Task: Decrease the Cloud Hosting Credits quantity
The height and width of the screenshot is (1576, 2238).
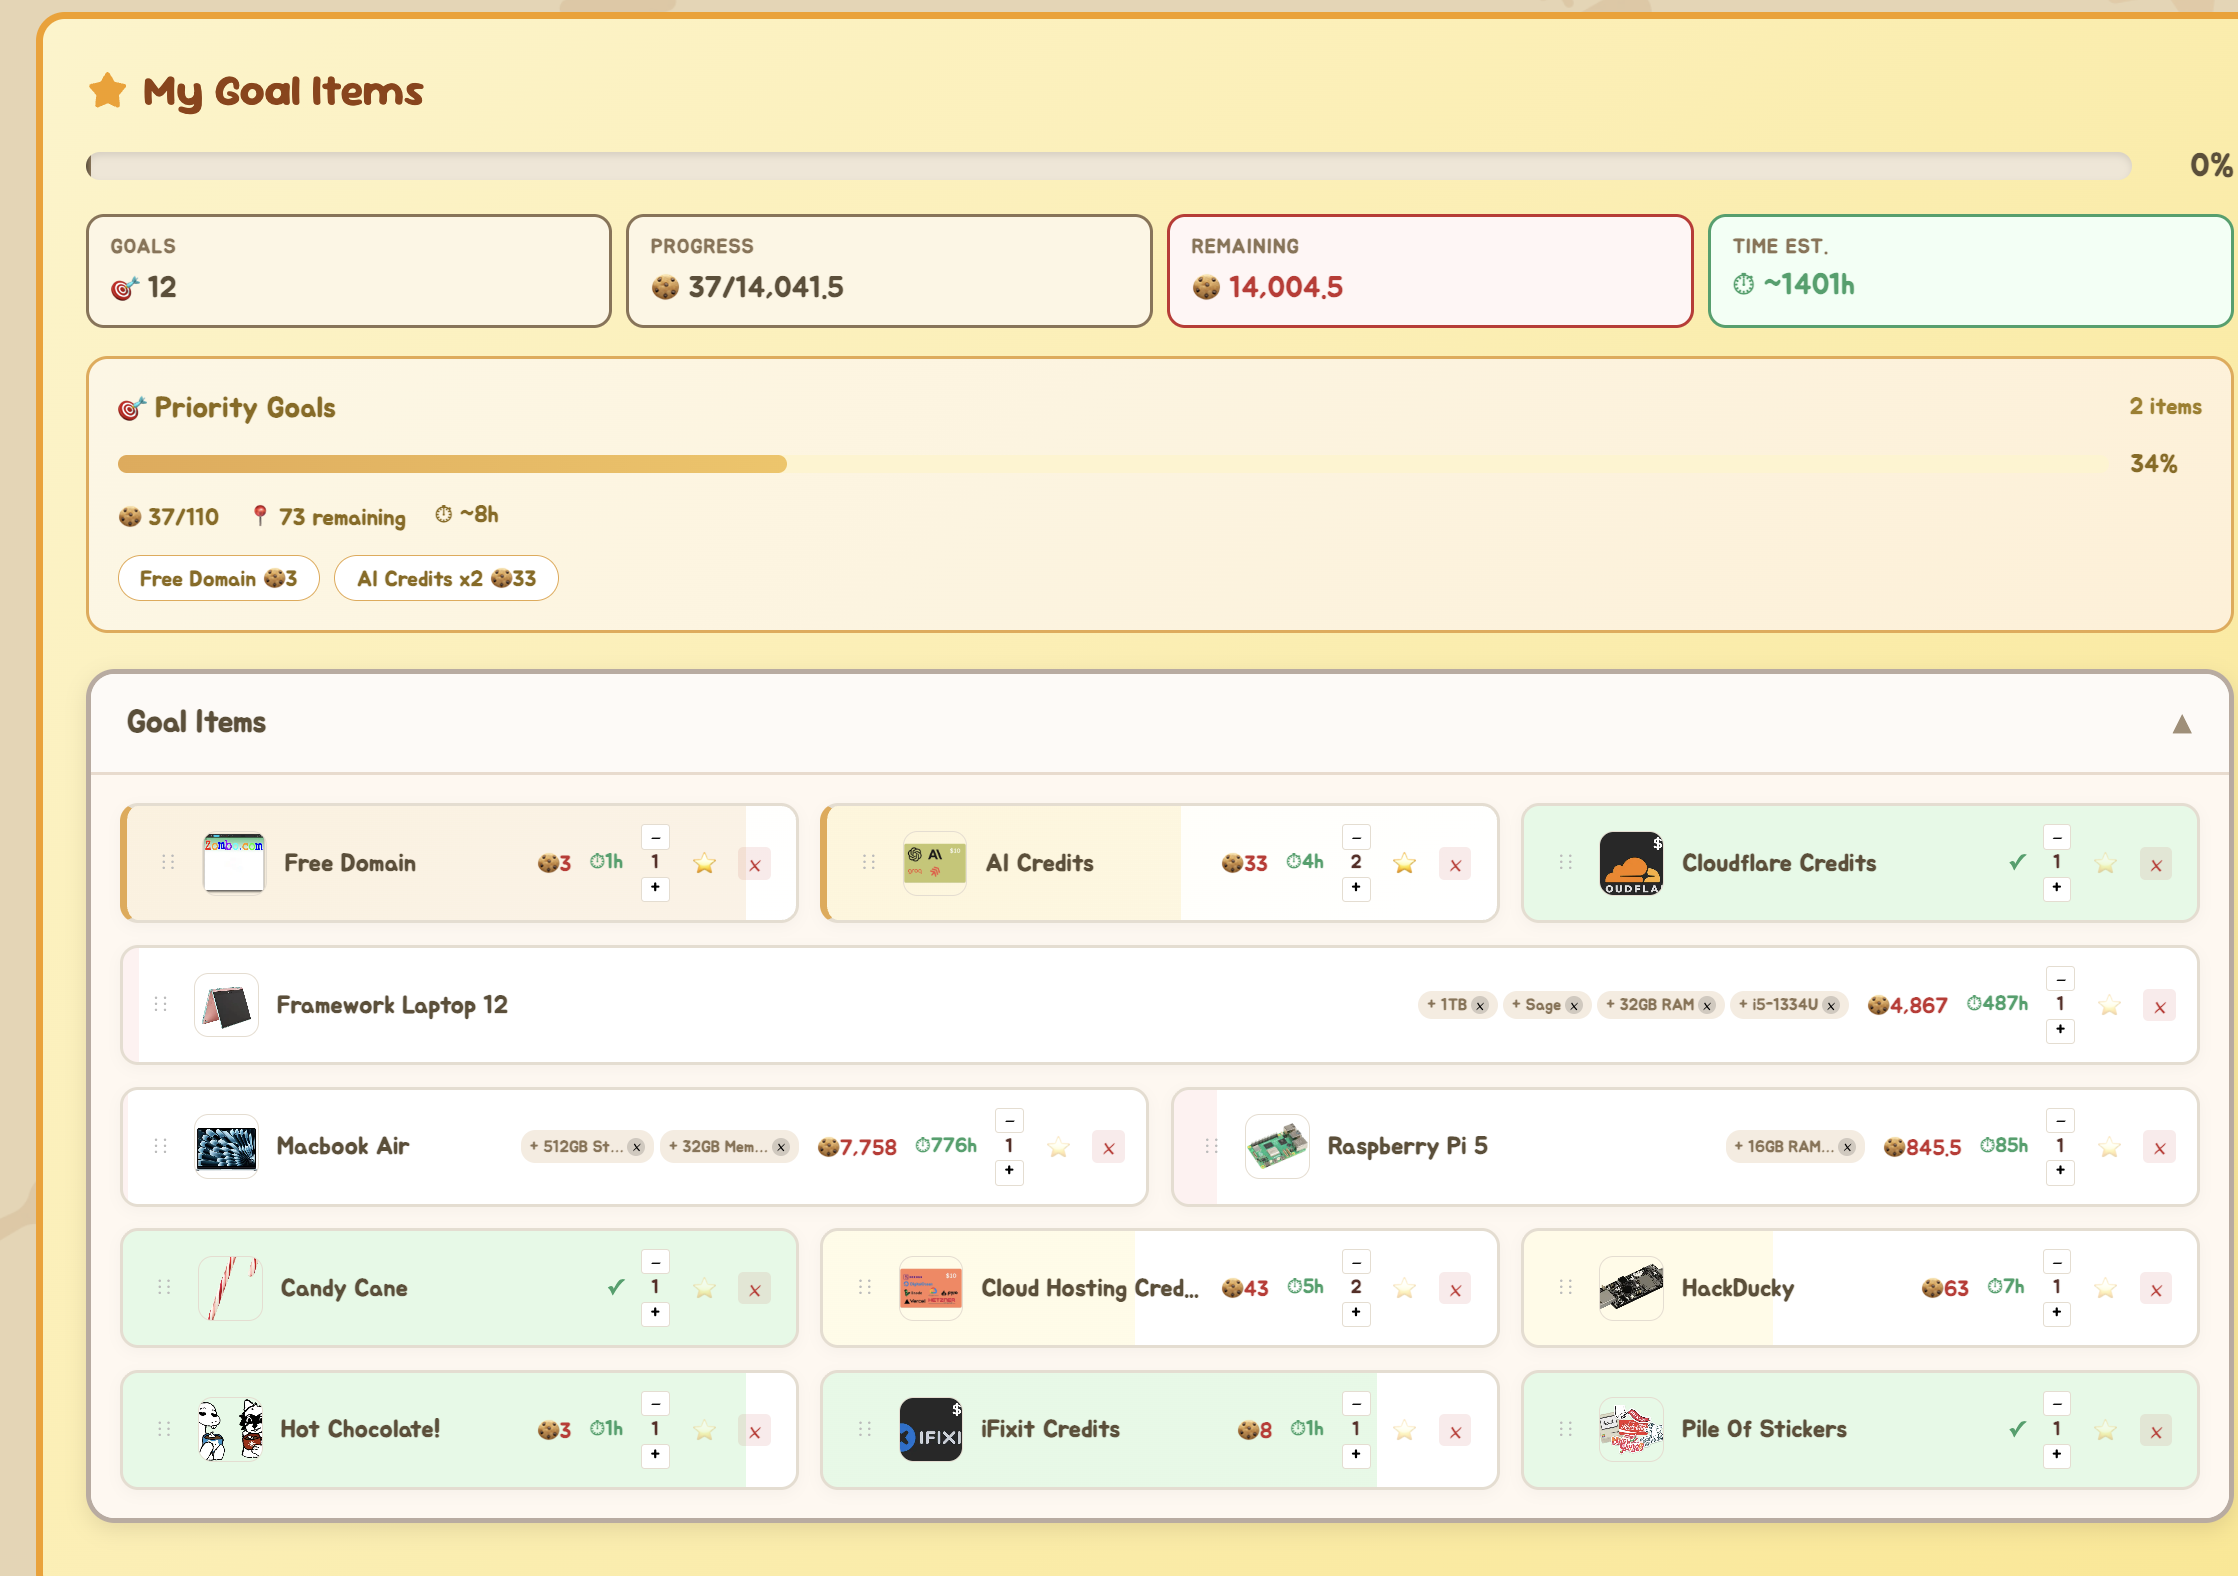Action: [1356, 1262]
